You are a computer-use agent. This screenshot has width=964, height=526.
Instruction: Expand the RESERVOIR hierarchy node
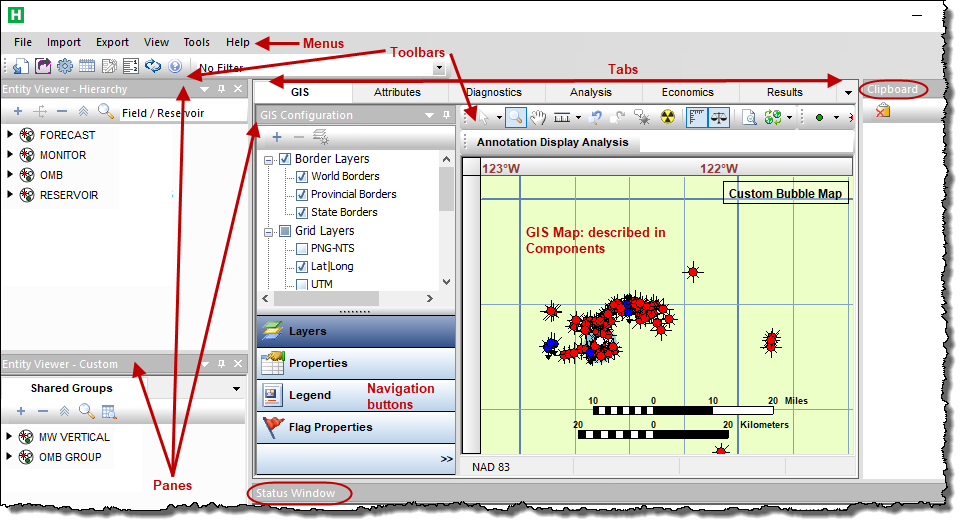(10, 194)
